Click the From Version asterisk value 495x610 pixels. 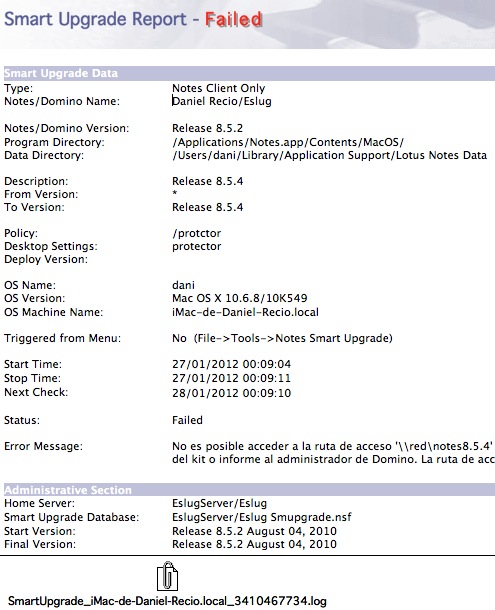pyautogui.click(x=175, y=193)
